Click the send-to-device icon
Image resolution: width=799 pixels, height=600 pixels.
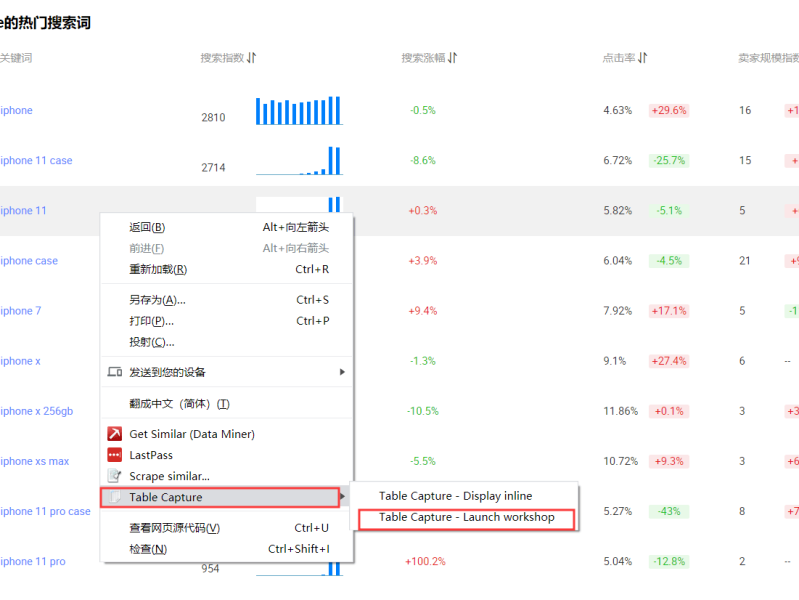(115, 372)
